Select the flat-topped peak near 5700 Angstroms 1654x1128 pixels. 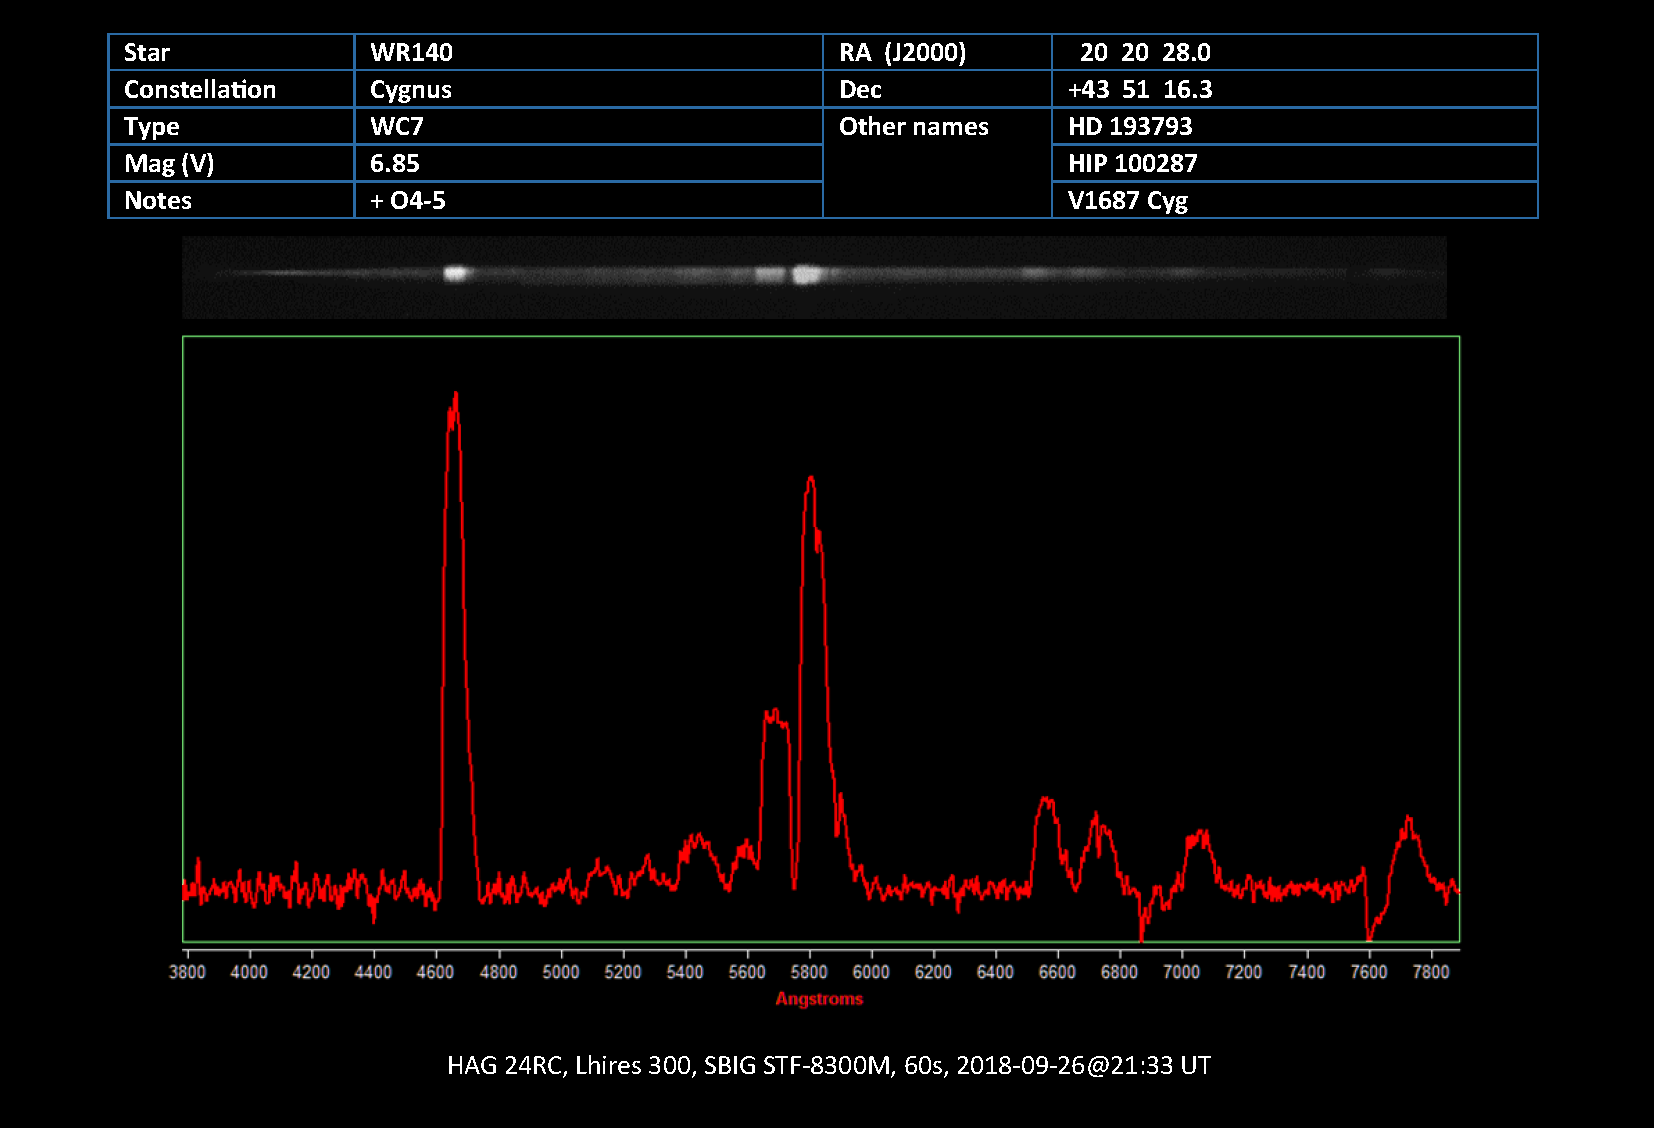775,714
